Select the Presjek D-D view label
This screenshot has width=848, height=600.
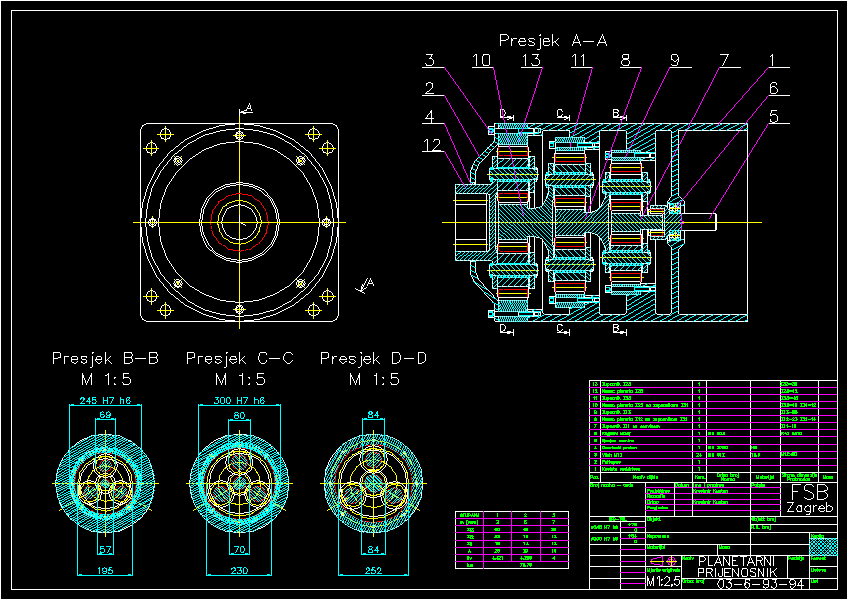[372, 357]
